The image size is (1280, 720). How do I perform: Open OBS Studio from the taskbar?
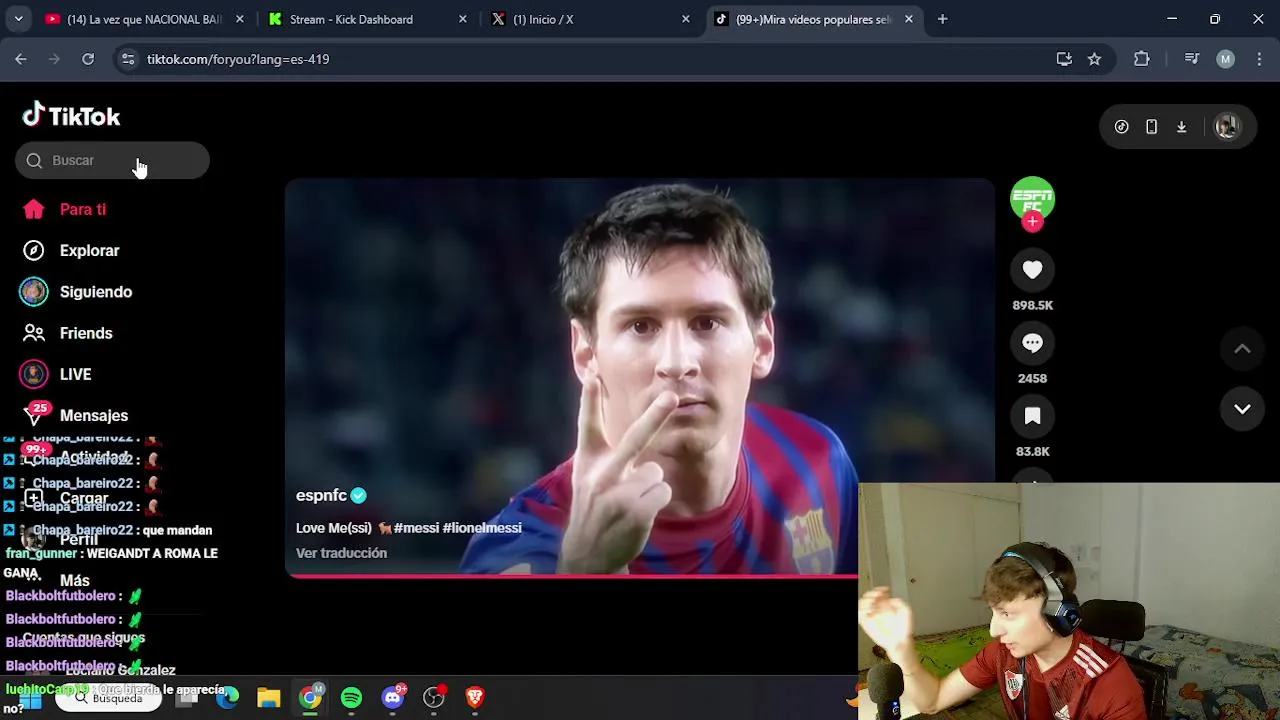click(x=434, y=697)
